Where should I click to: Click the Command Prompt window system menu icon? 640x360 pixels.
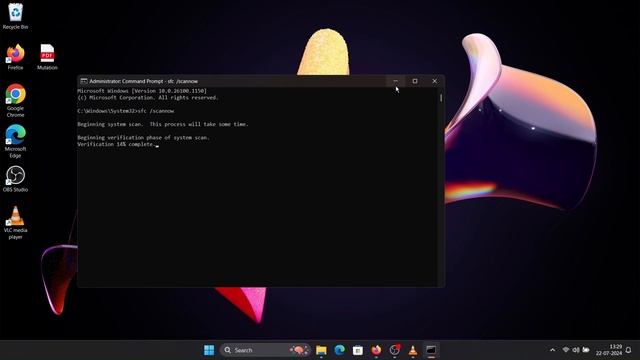pyautogui.click(x=84, y=81)
